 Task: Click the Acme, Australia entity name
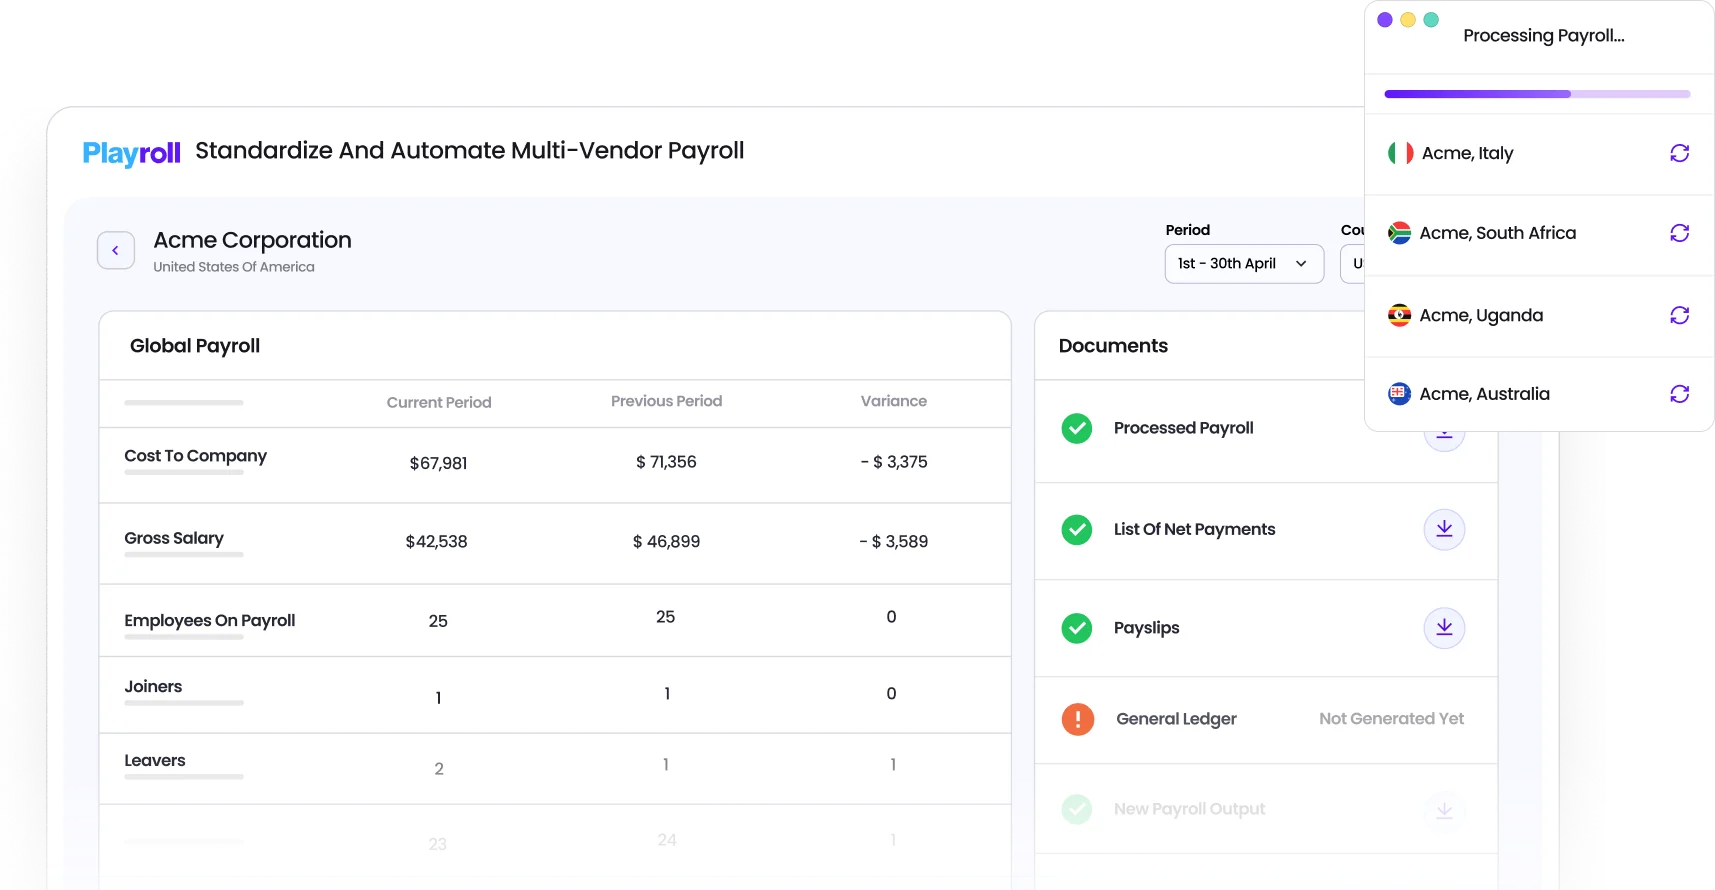[1484, 394]
